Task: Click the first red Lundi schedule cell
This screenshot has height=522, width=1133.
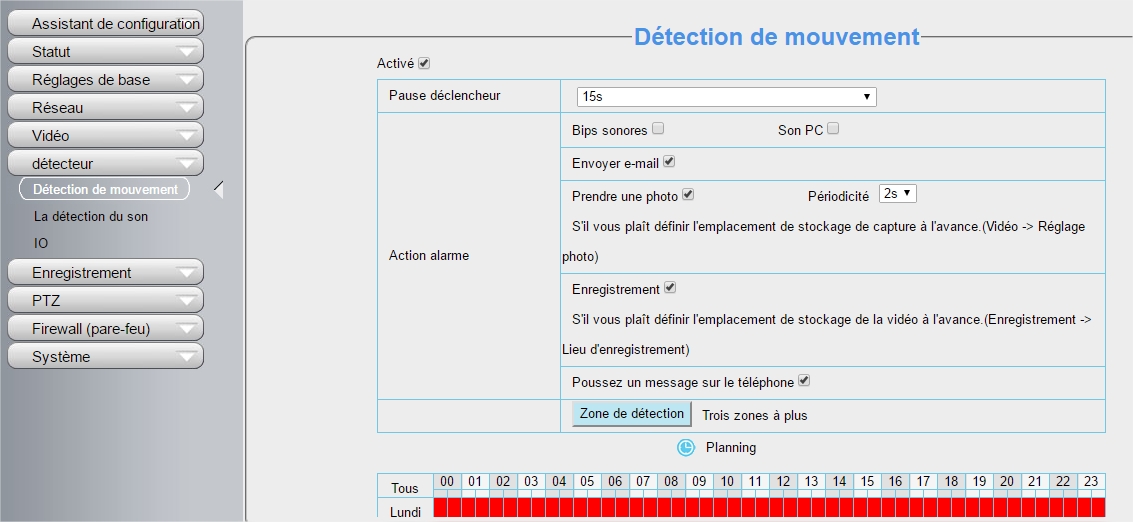Action: tap(441, 507)
